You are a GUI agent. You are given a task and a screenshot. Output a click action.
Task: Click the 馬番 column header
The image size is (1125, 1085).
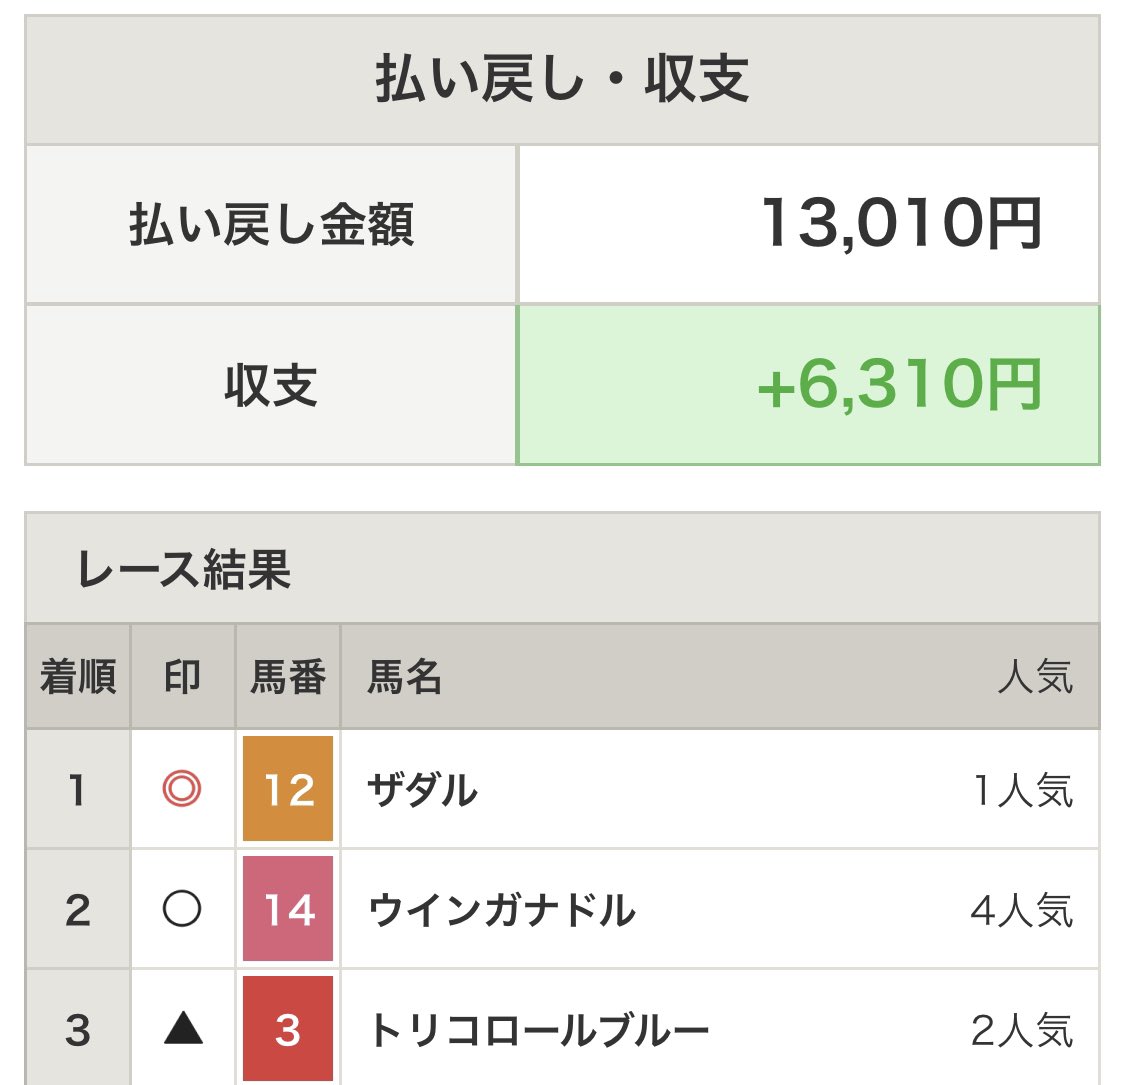pos(288,678)
